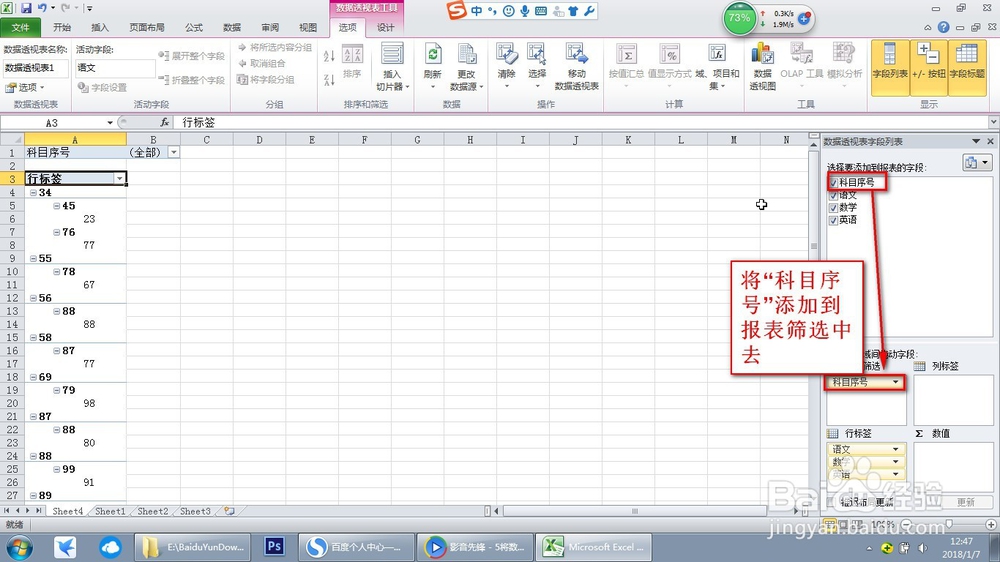Toggle the +/- Buttons (+/-按钮) display
The height and width of the screenshot is (562, 1000).
click(929, 67)
